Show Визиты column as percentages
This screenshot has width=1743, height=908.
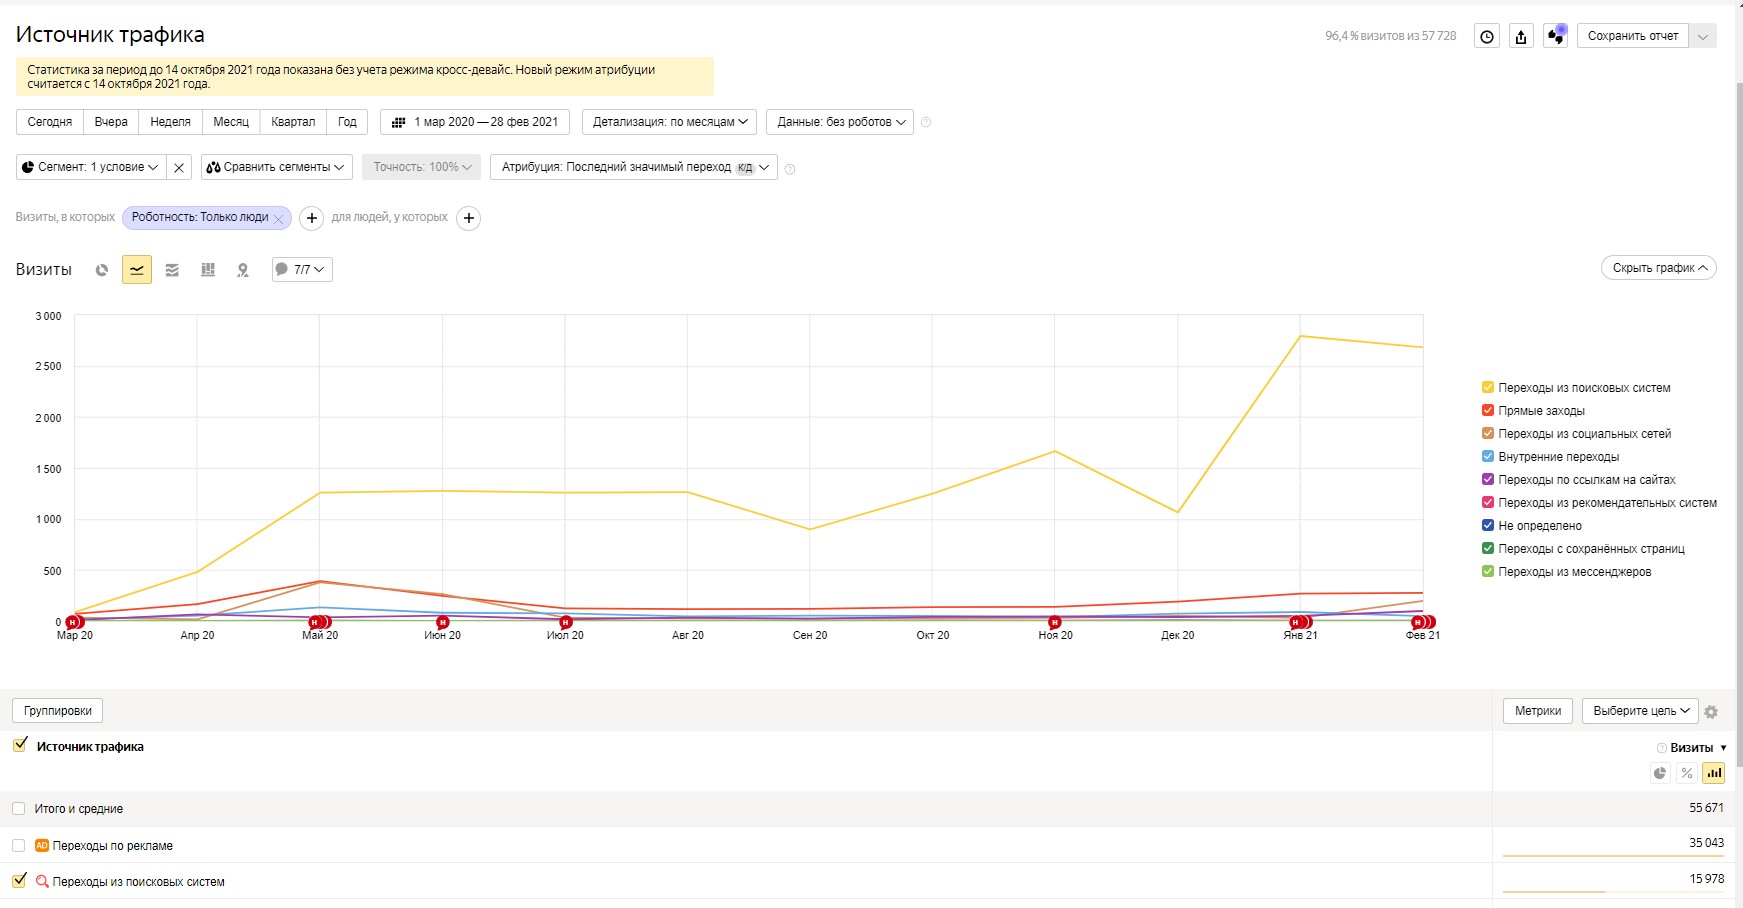click(1687, 773)
